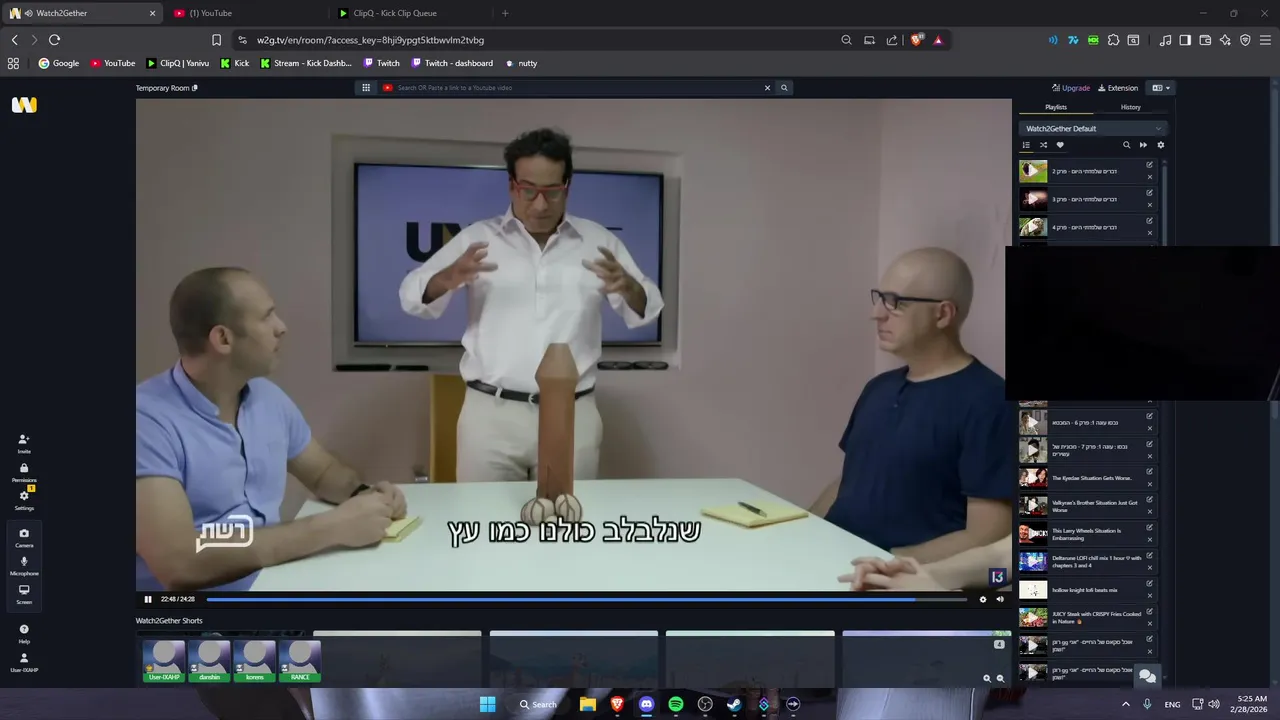Pause the video with the player button

tap(148, 599)
